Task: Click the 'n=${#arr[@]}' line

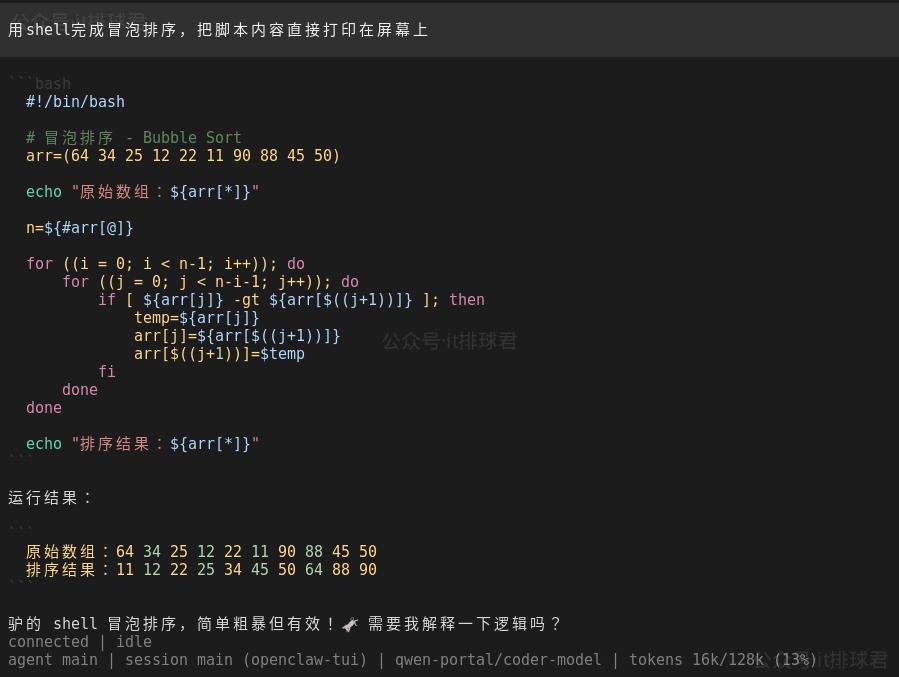Action: pos(79,228)
